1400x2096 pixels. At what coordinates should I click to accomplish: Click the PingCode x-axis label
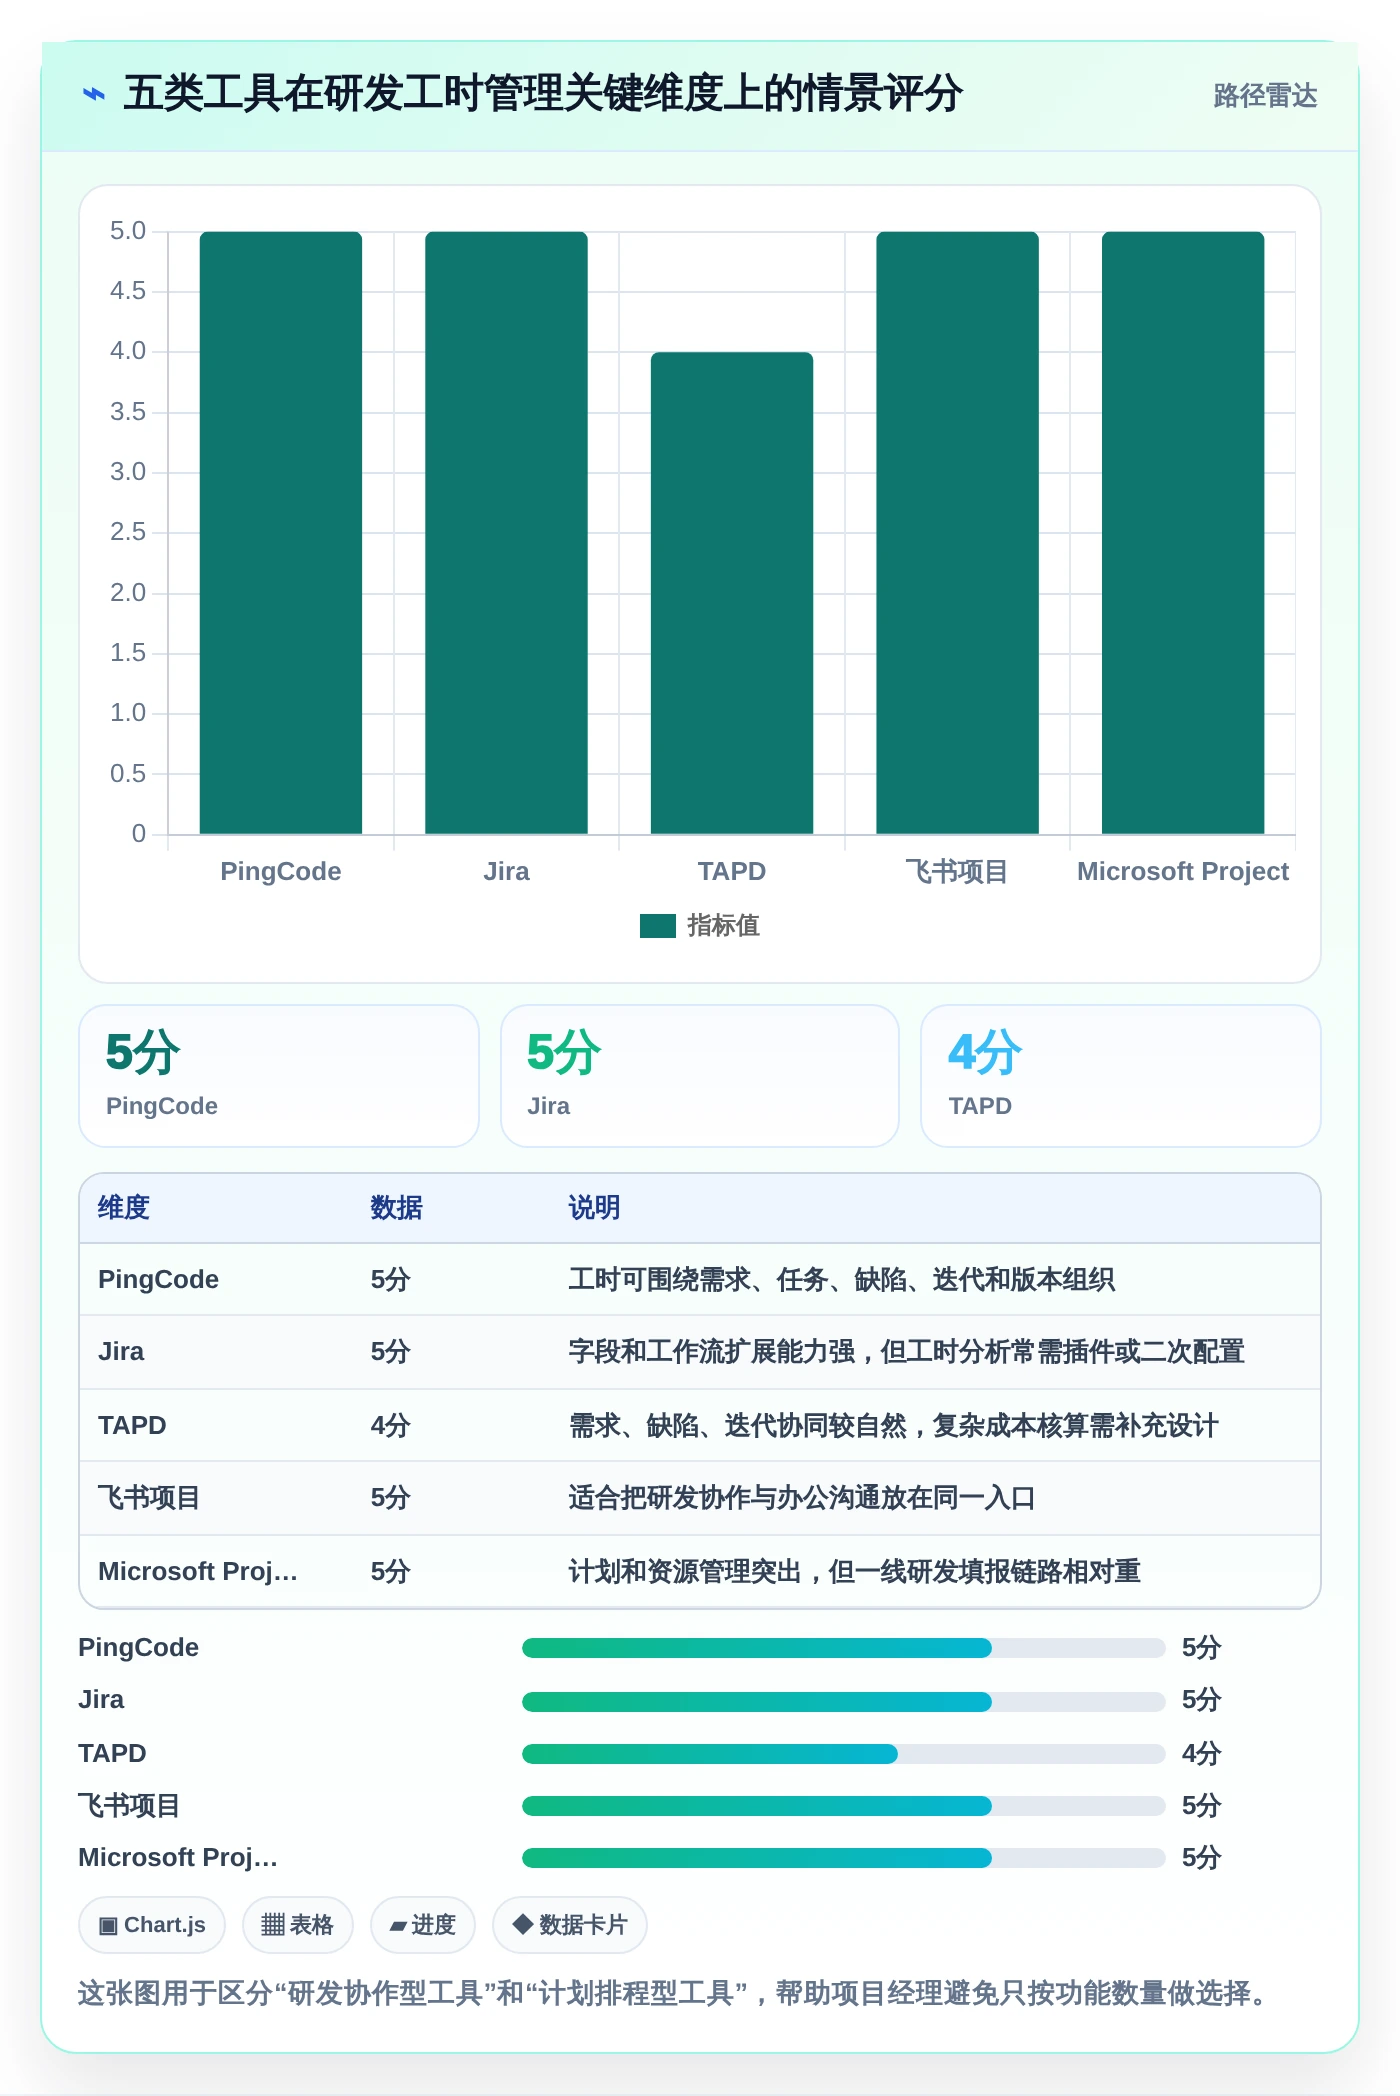click(x=281, y=872)
